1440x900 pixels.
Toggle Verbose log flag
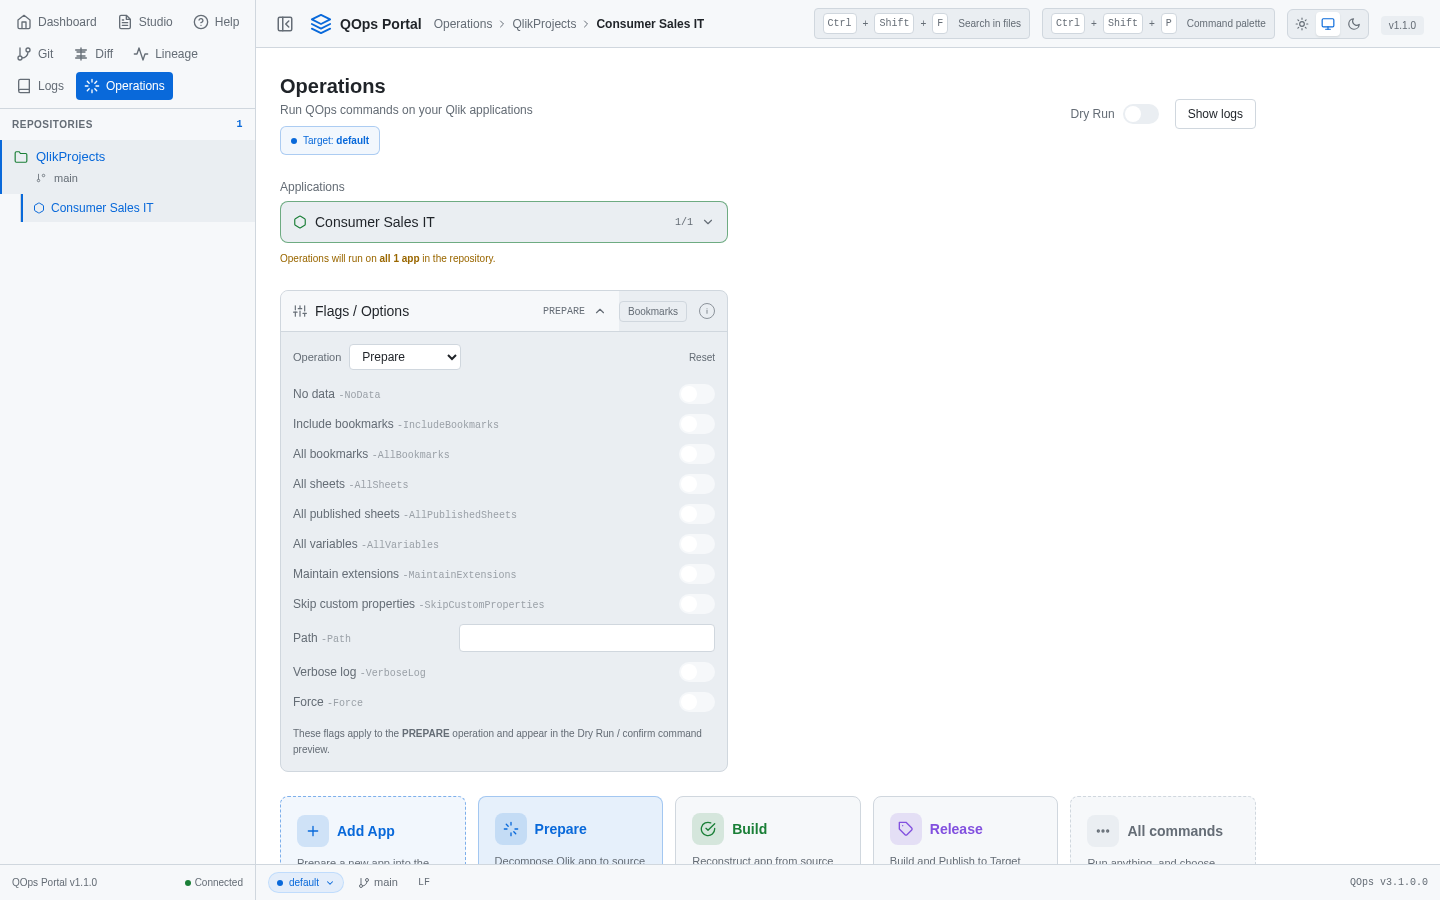697,672
